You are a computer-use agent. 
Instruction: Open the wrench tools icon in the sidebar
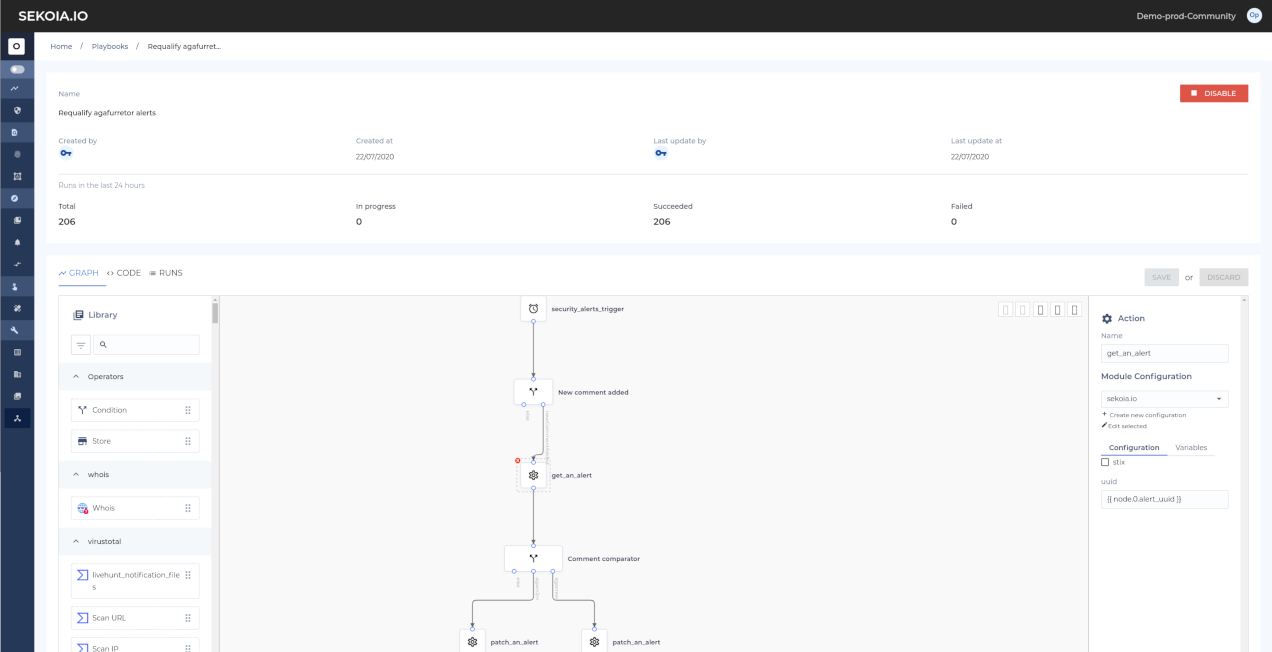pyautogui.click(x=17, y=330)
